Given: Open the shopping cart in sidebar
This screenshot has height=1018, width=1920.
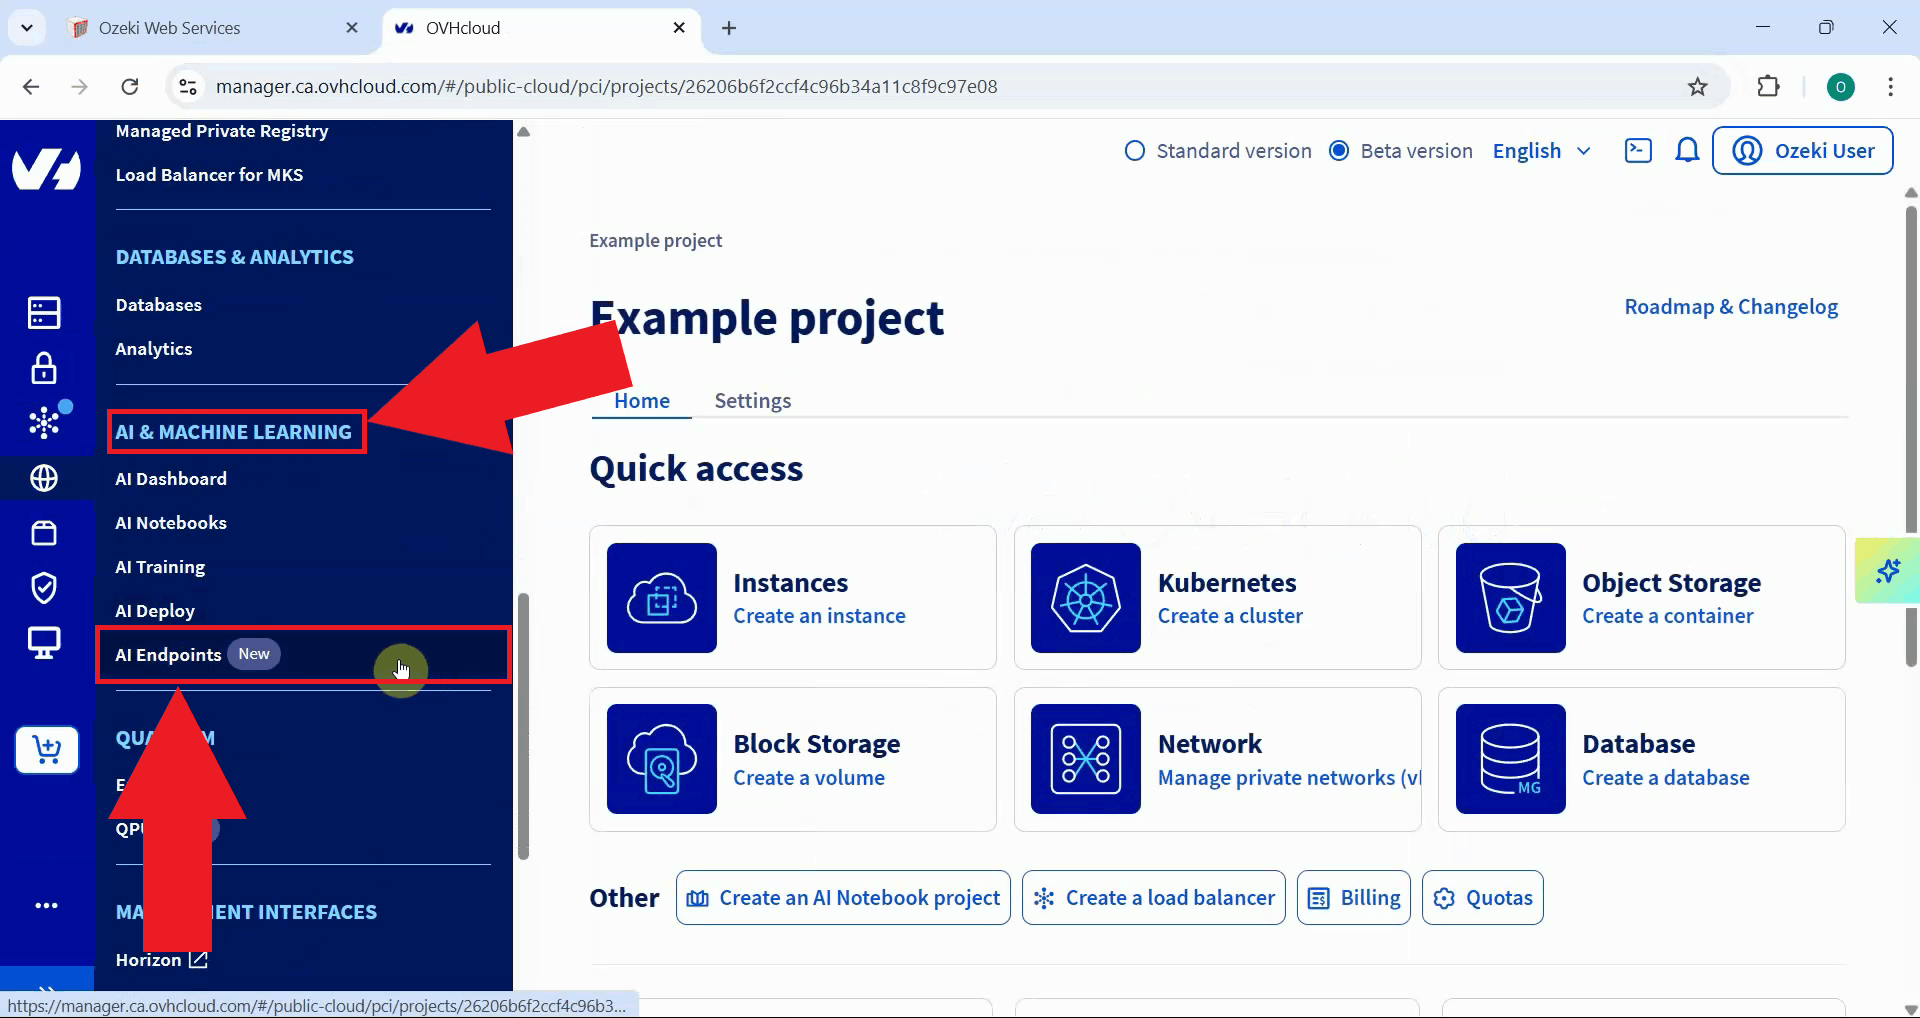Looking at the screenshot, I should pyautogui.click(x=46, y=749).
